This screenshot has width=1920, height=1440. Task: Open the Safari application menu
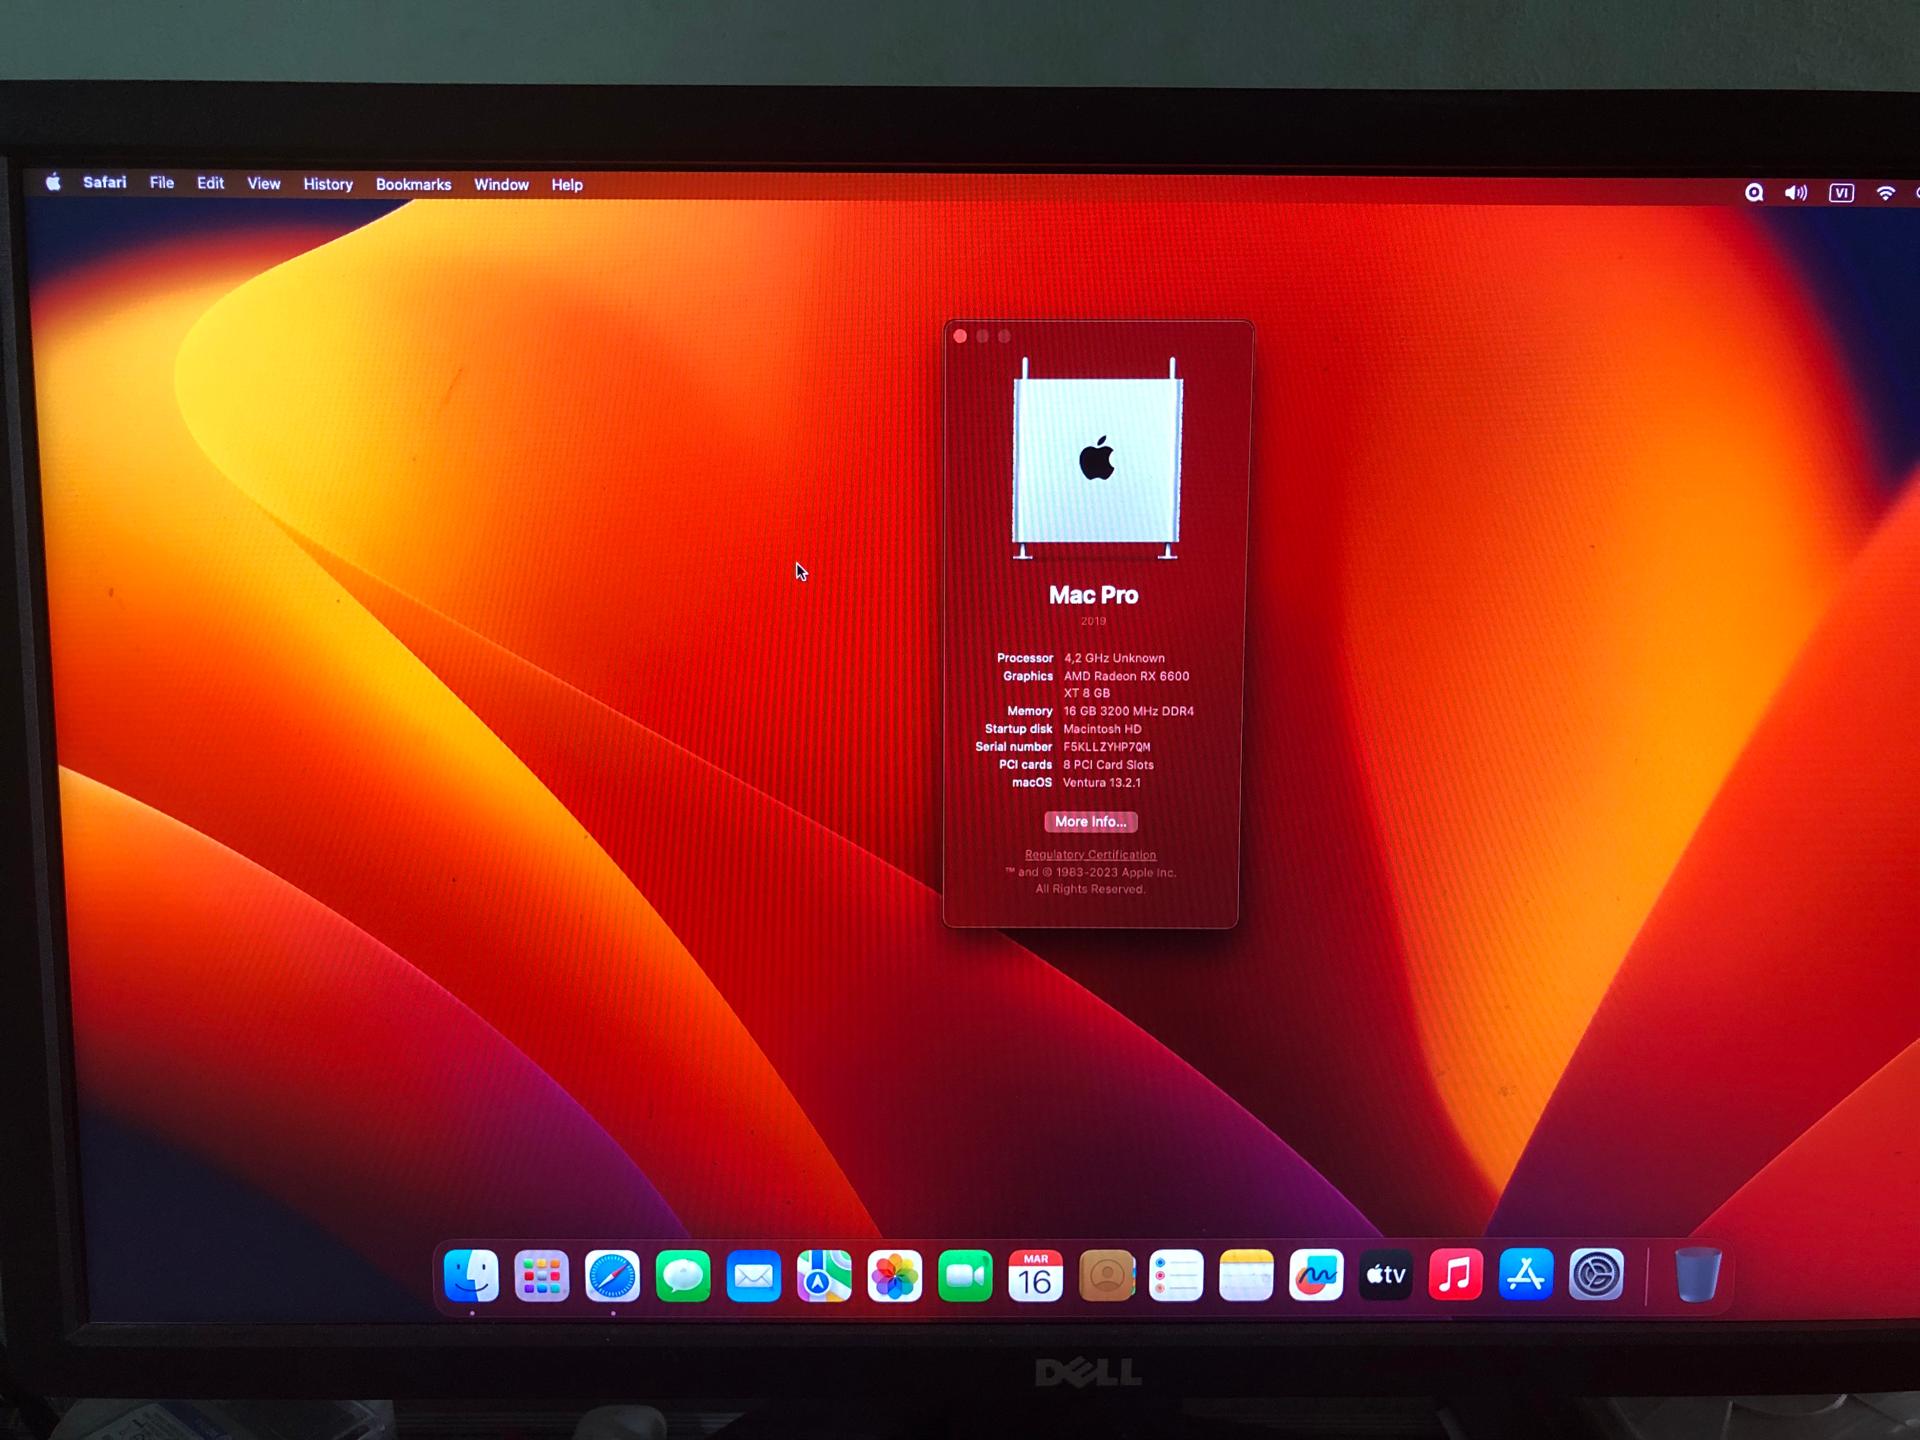coord(105,182)
